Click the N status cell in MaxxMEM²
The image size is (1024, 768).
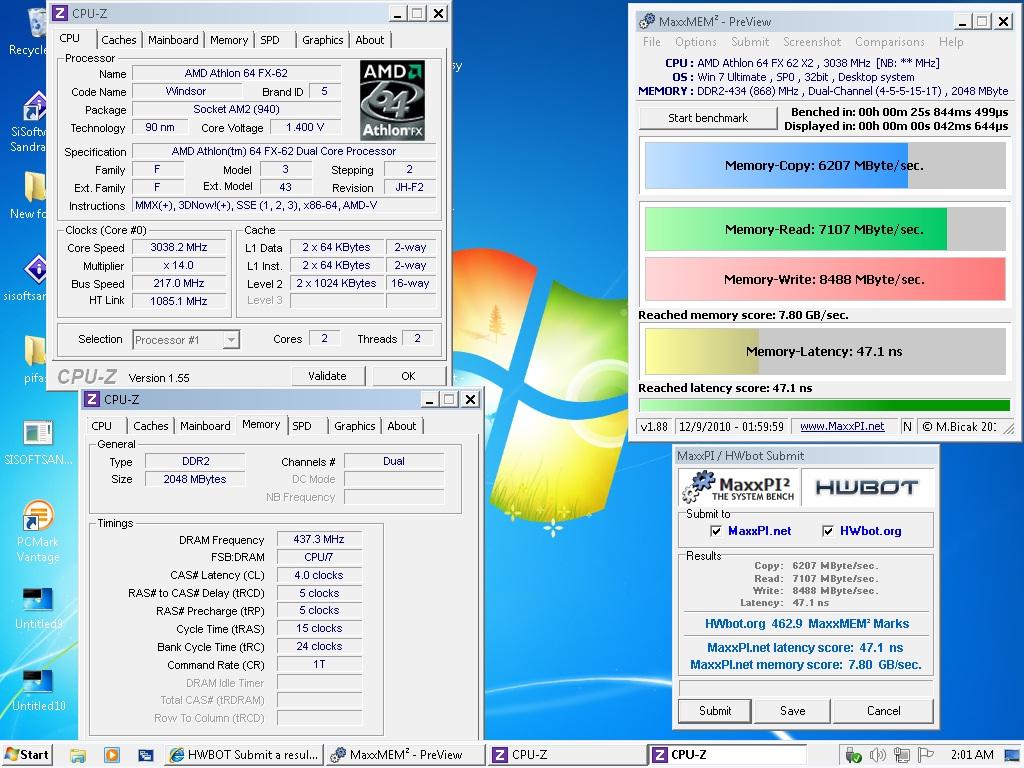(907, 426)
